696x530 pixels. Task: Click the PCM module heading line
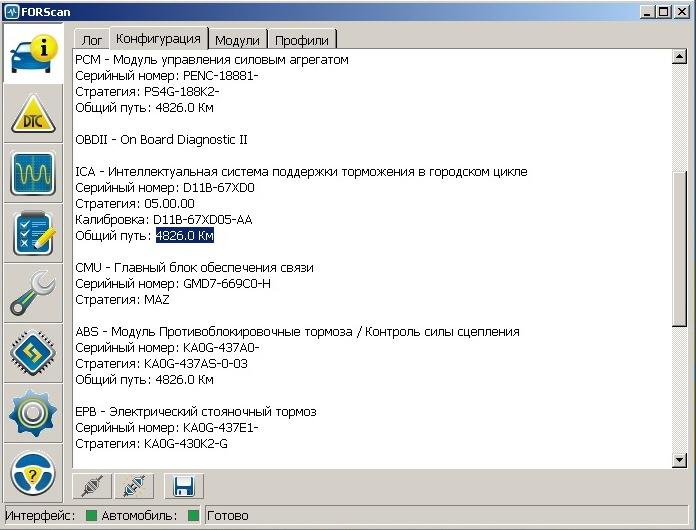212,59
